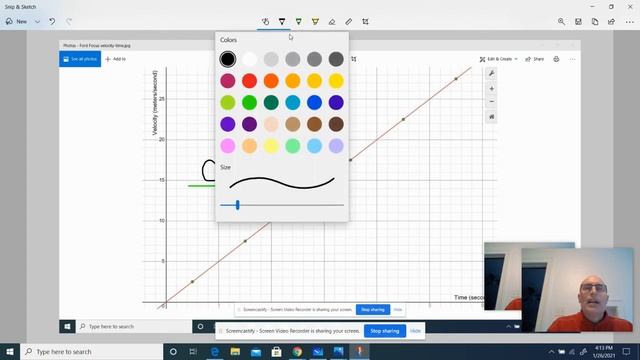Image resolution: width=640 pixels, height=360 pixels.
Task: Open Cortana from the taskbar
Action: coord(173,351)
